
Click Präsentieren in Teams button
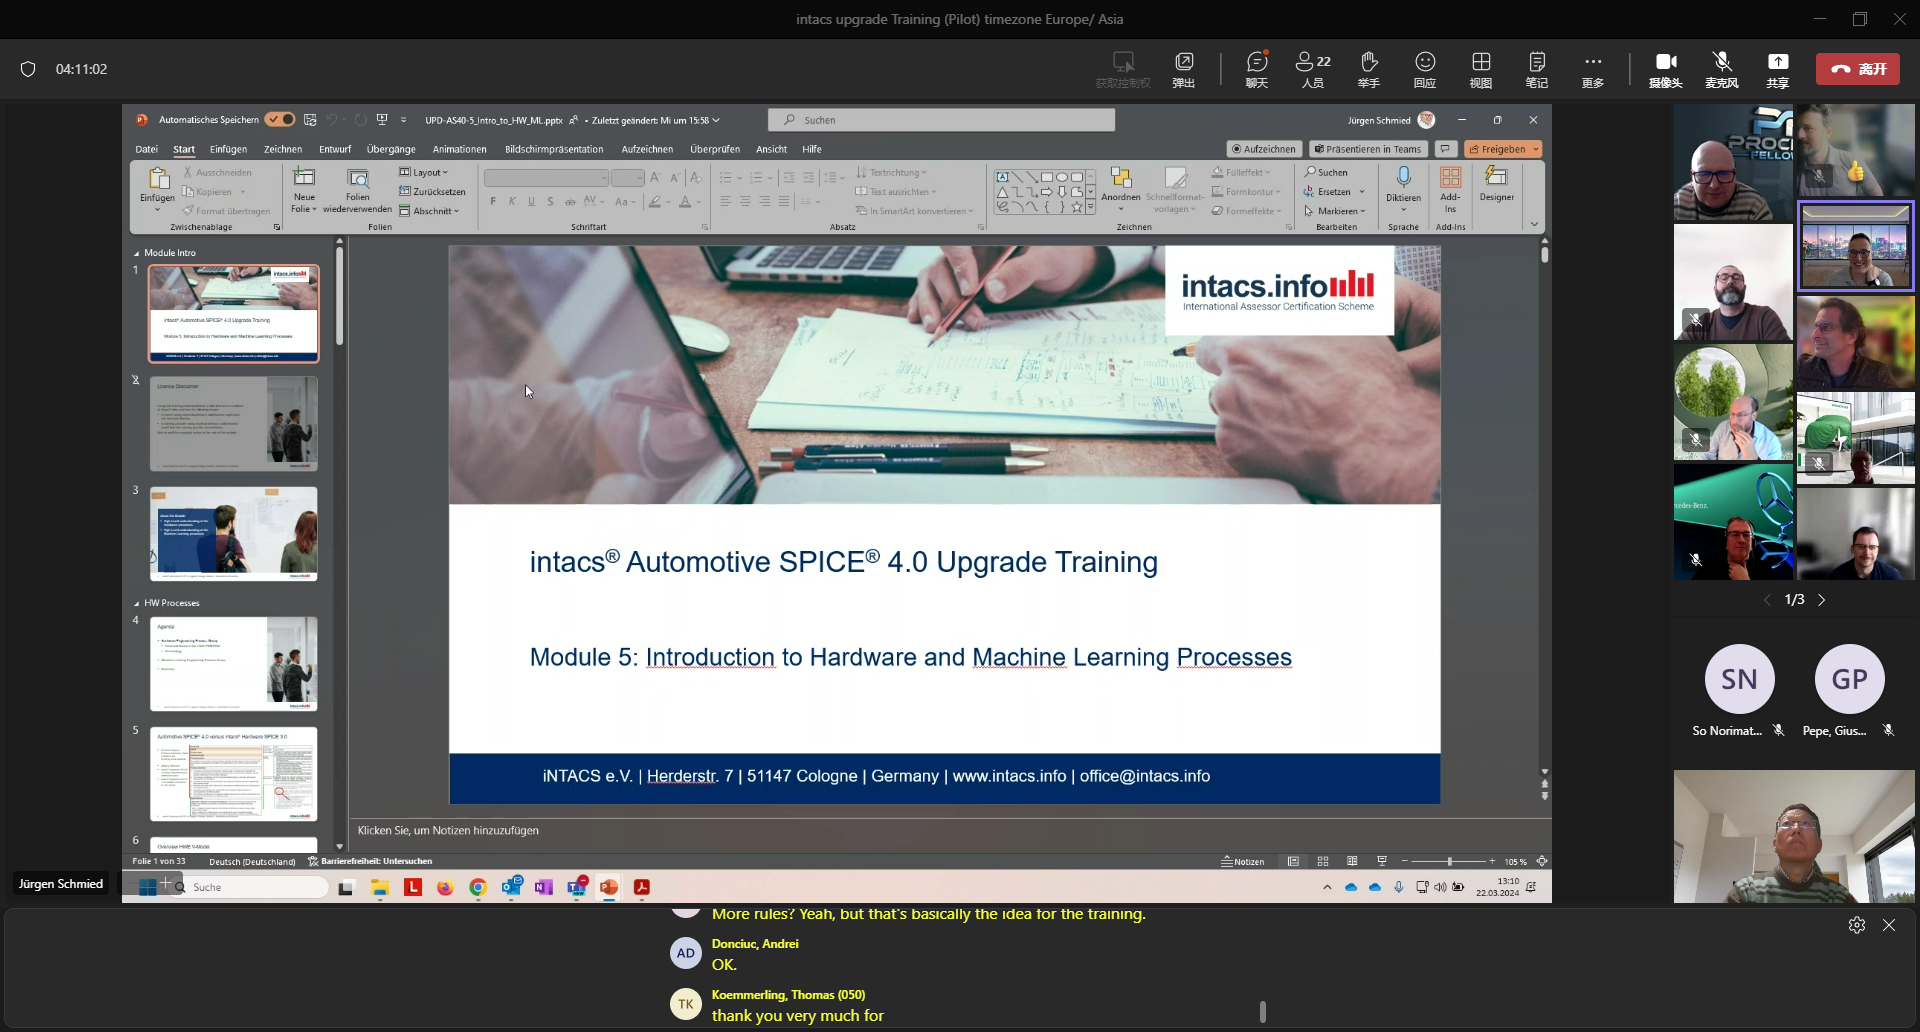coord(1367,149)
